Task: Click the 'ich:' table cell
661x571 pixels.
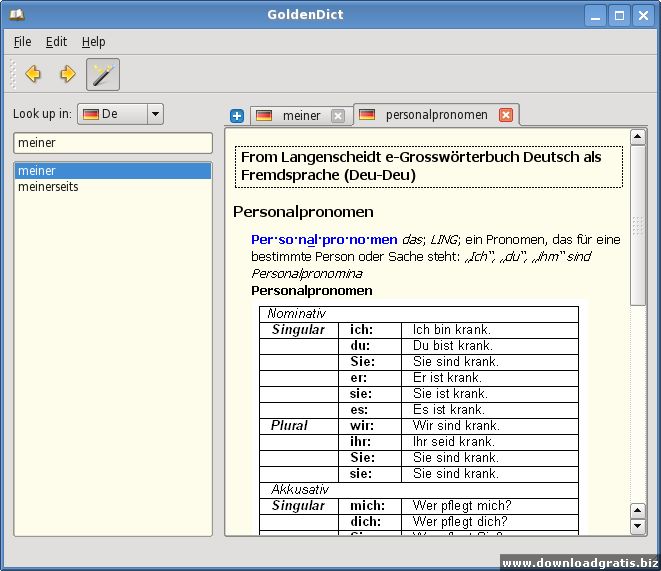Action: [x=370, y=330]
